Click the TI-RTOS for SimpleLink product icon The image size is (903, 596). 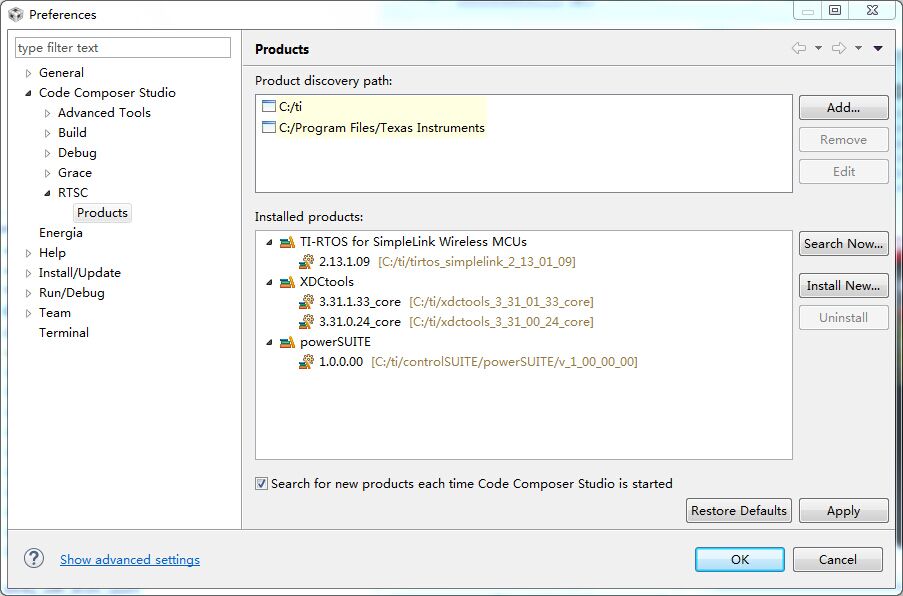pos(287,242)
